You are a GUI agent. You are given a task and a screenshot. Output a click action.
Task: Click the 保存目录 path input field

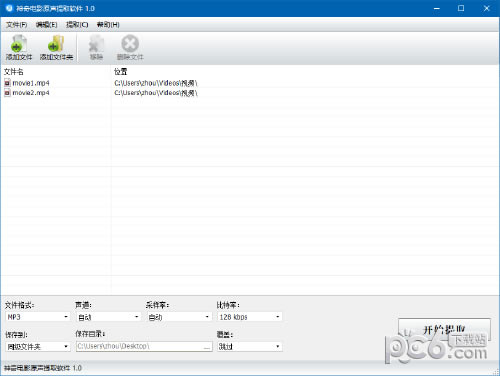pyautogui.click(x=139, y=347)
